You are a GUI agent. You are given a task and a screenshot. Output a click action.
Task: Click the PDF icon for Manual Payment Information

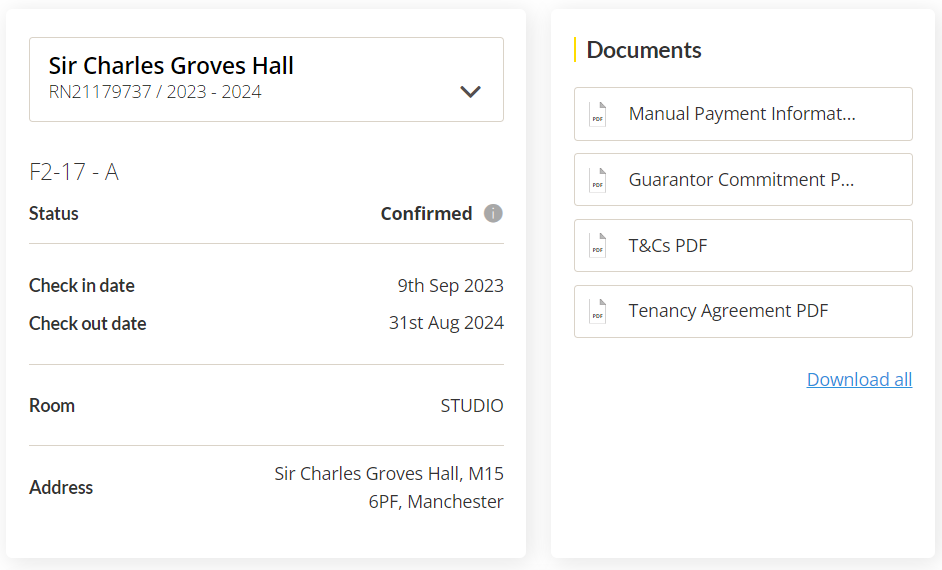coord(598,114)
